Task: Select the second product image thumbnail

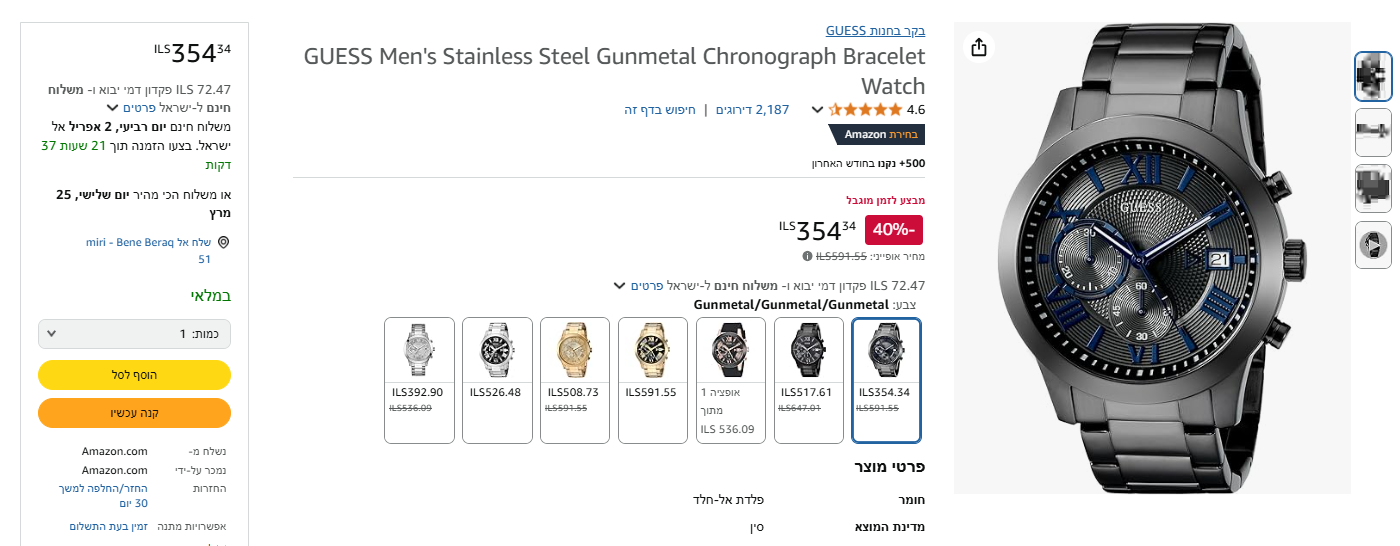Action: coord(1373,132)
